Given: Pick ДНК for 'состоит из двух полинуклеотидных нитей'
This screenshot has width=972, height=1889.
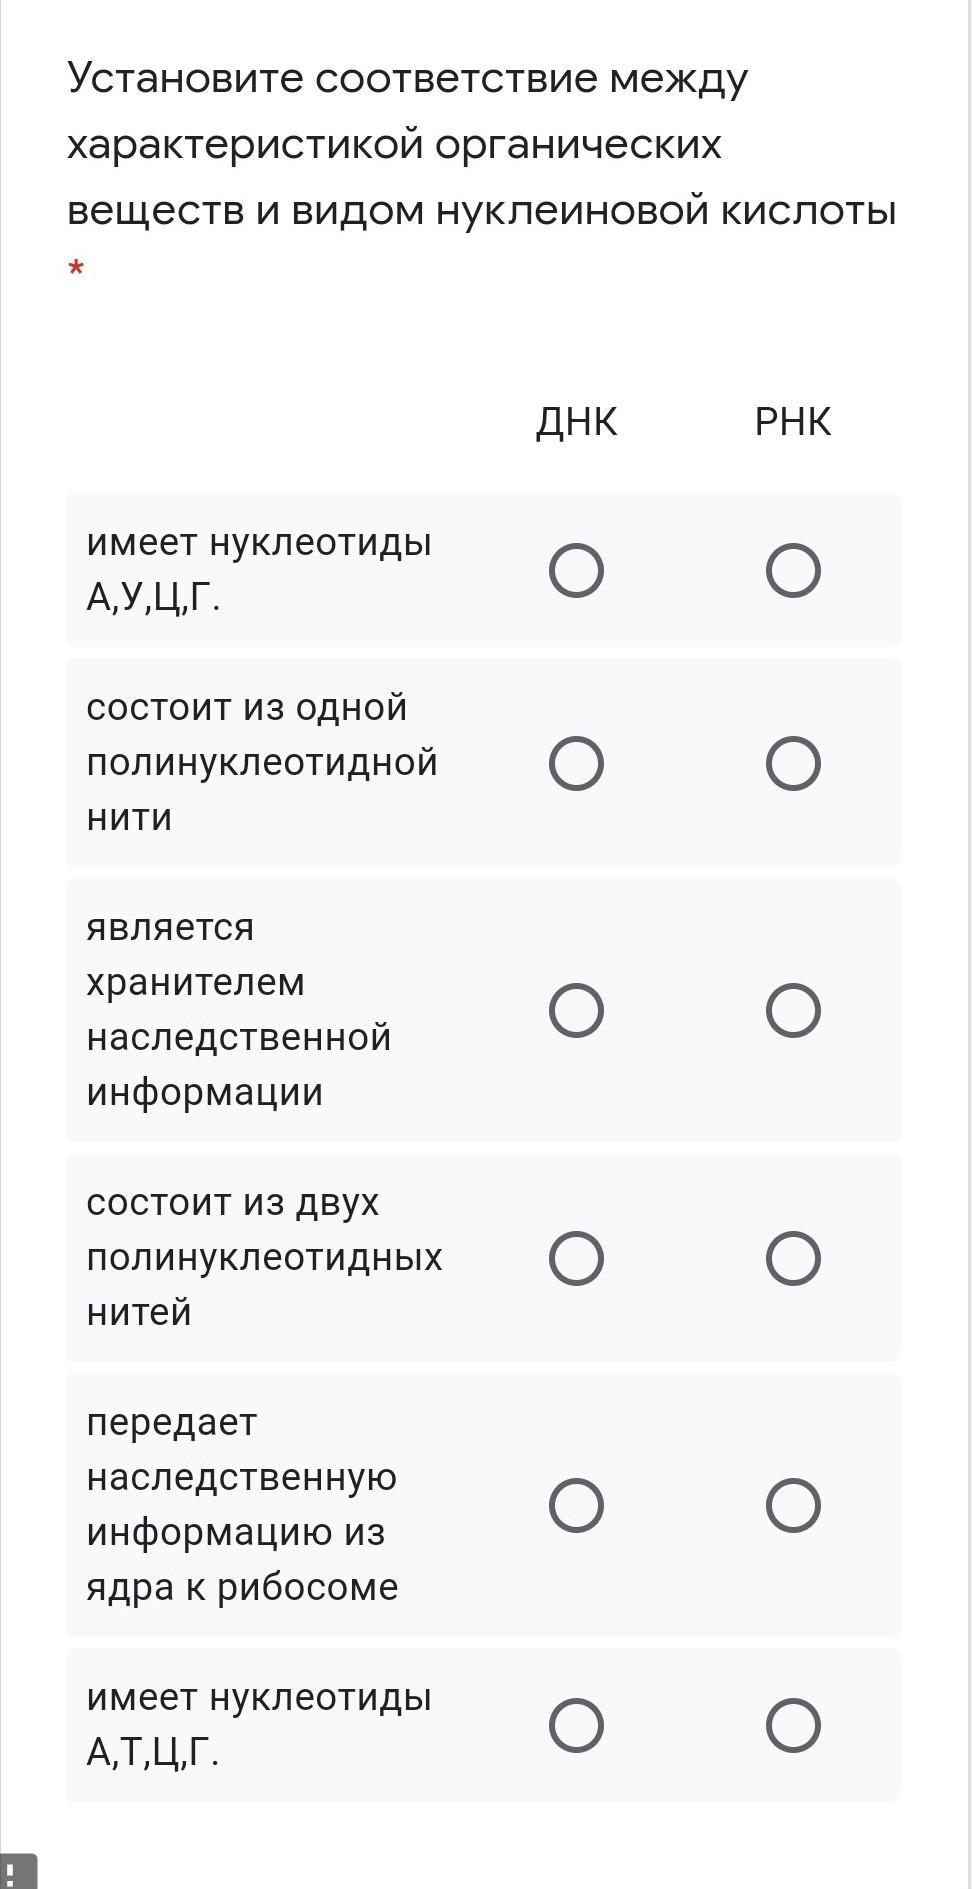Looking at the screenshot, I should 576,1258.
